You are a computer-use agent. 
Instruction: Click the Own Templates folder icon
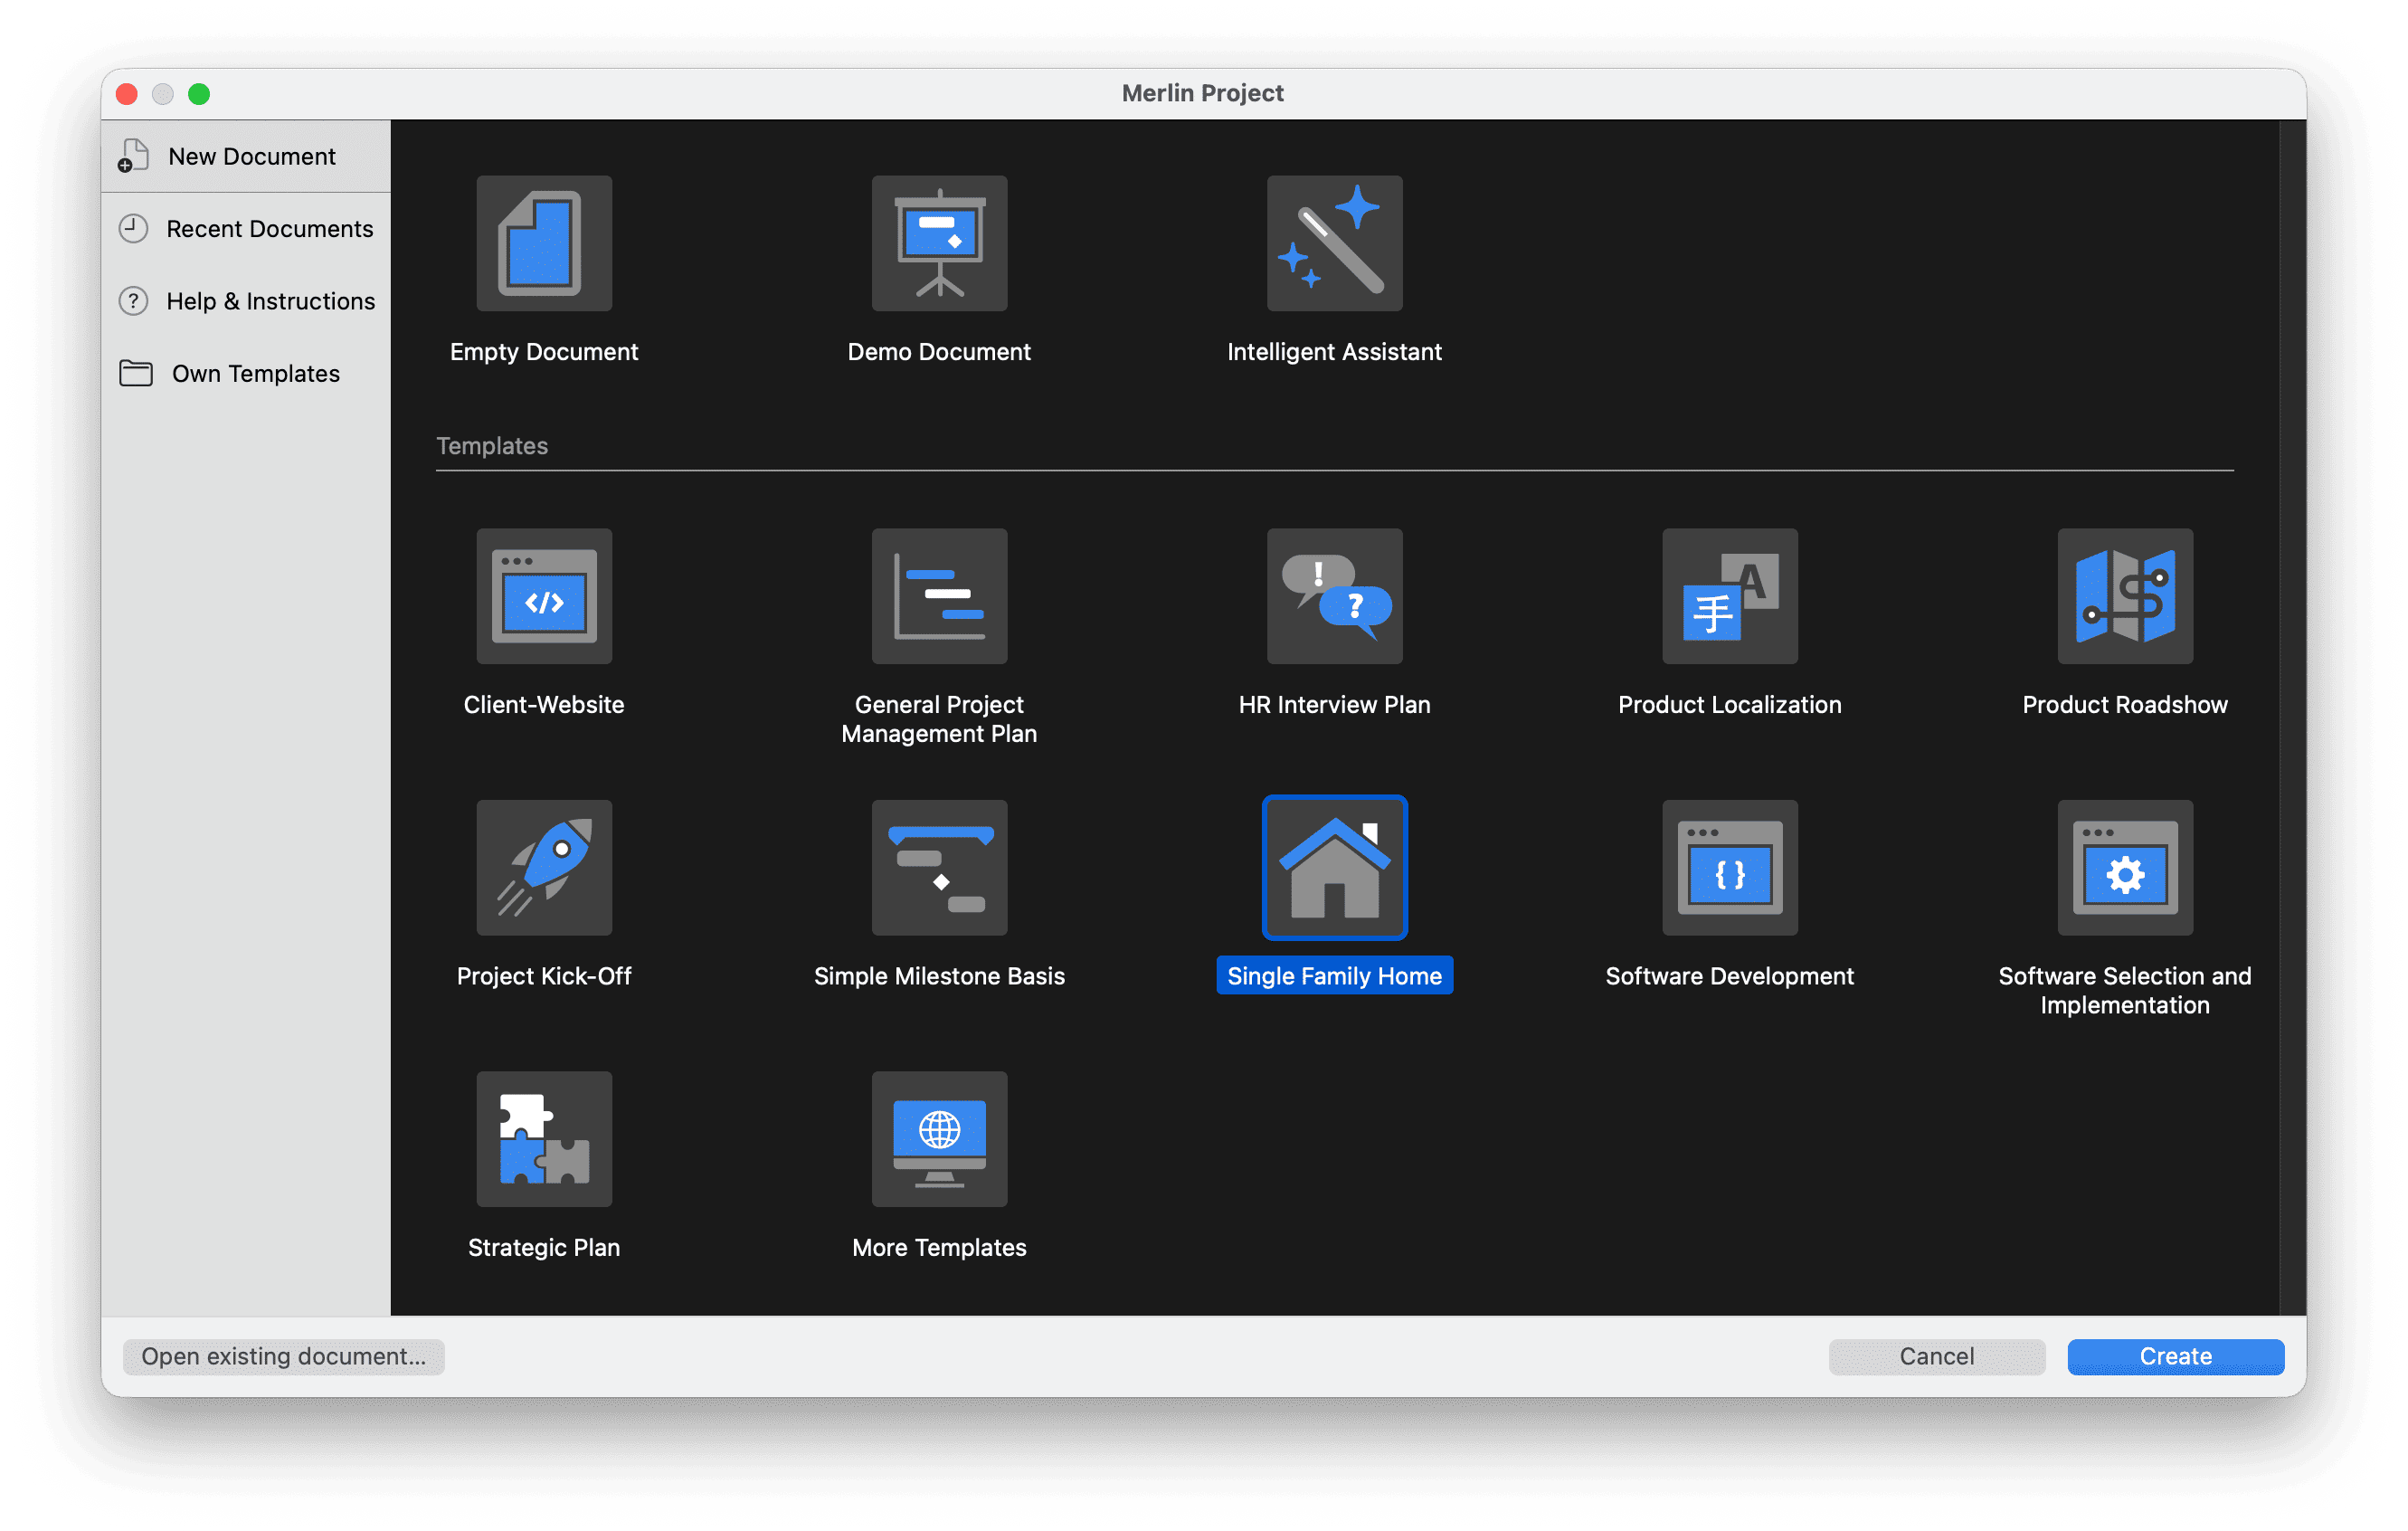[136, 373]
